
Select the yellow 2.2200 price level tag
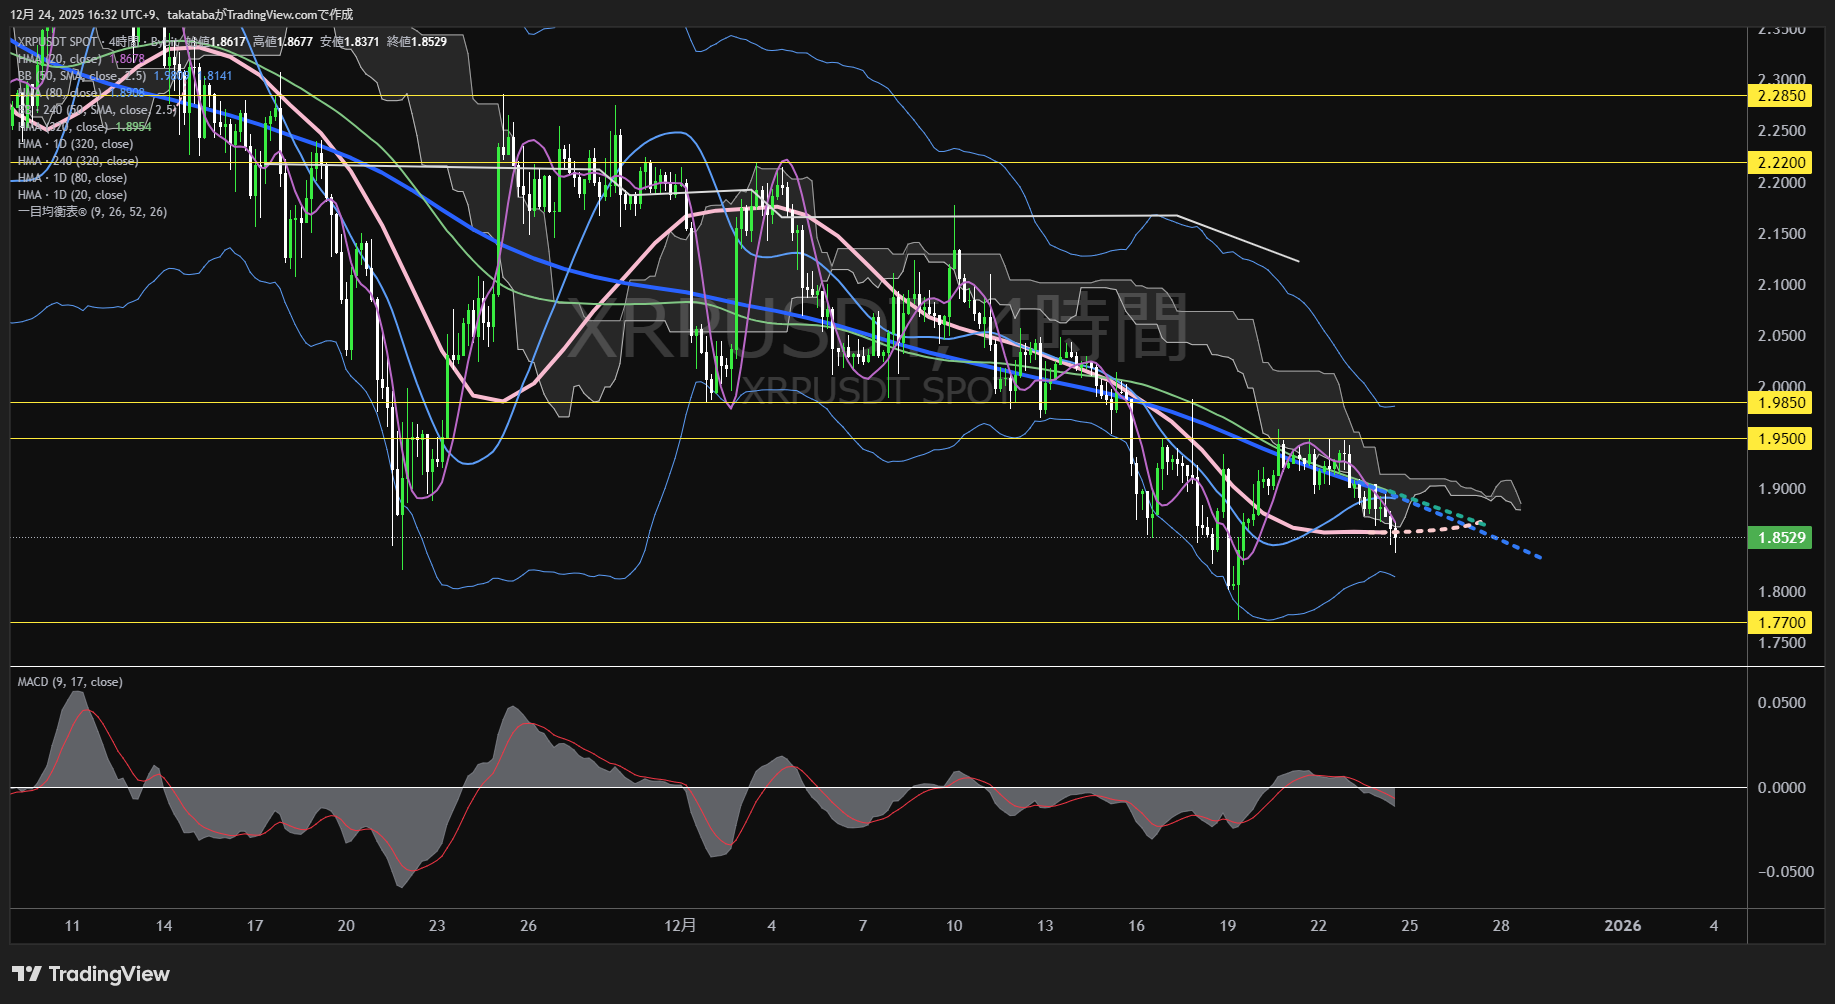(x=1781, y=162)
